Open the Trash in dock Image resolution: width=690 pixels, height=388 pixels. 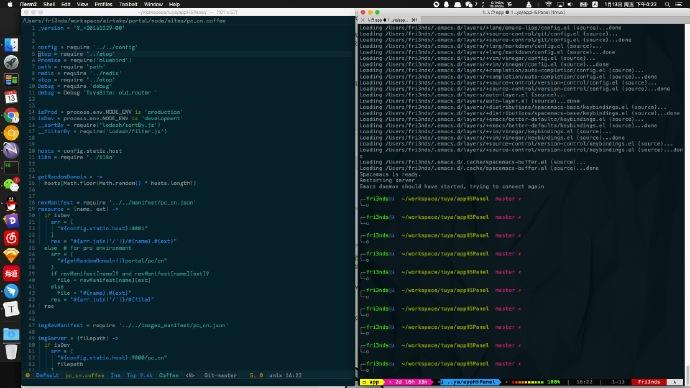(x=11, y=351)
